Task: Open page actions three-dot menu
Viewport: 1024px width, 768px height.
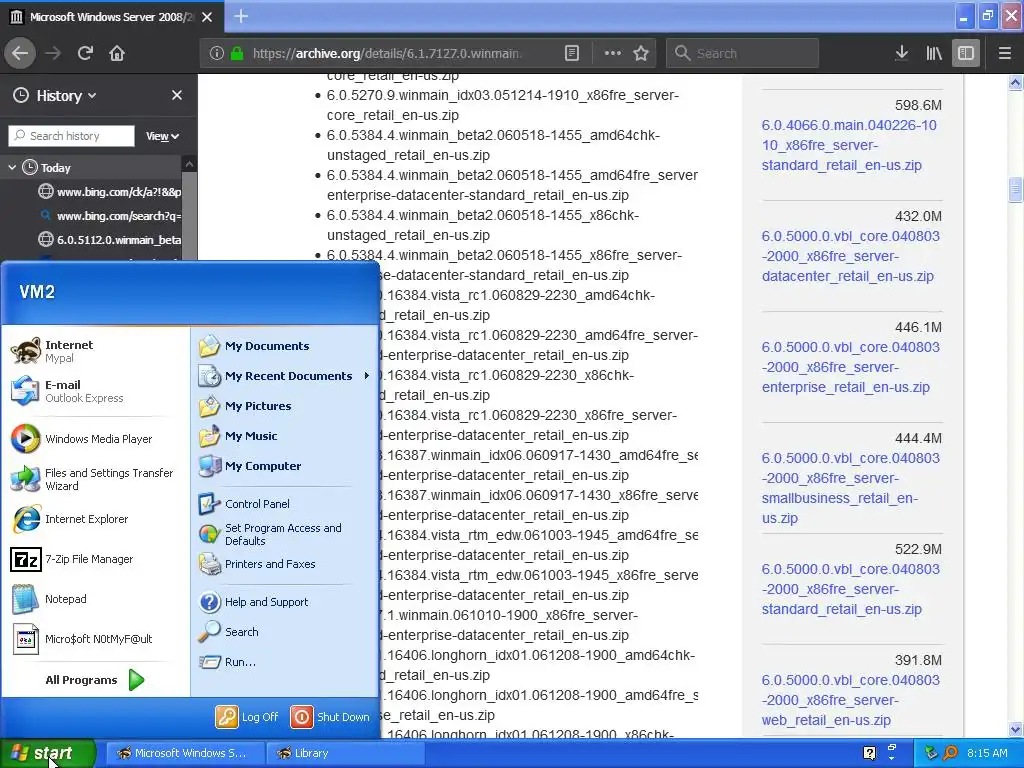Action: 613,54
